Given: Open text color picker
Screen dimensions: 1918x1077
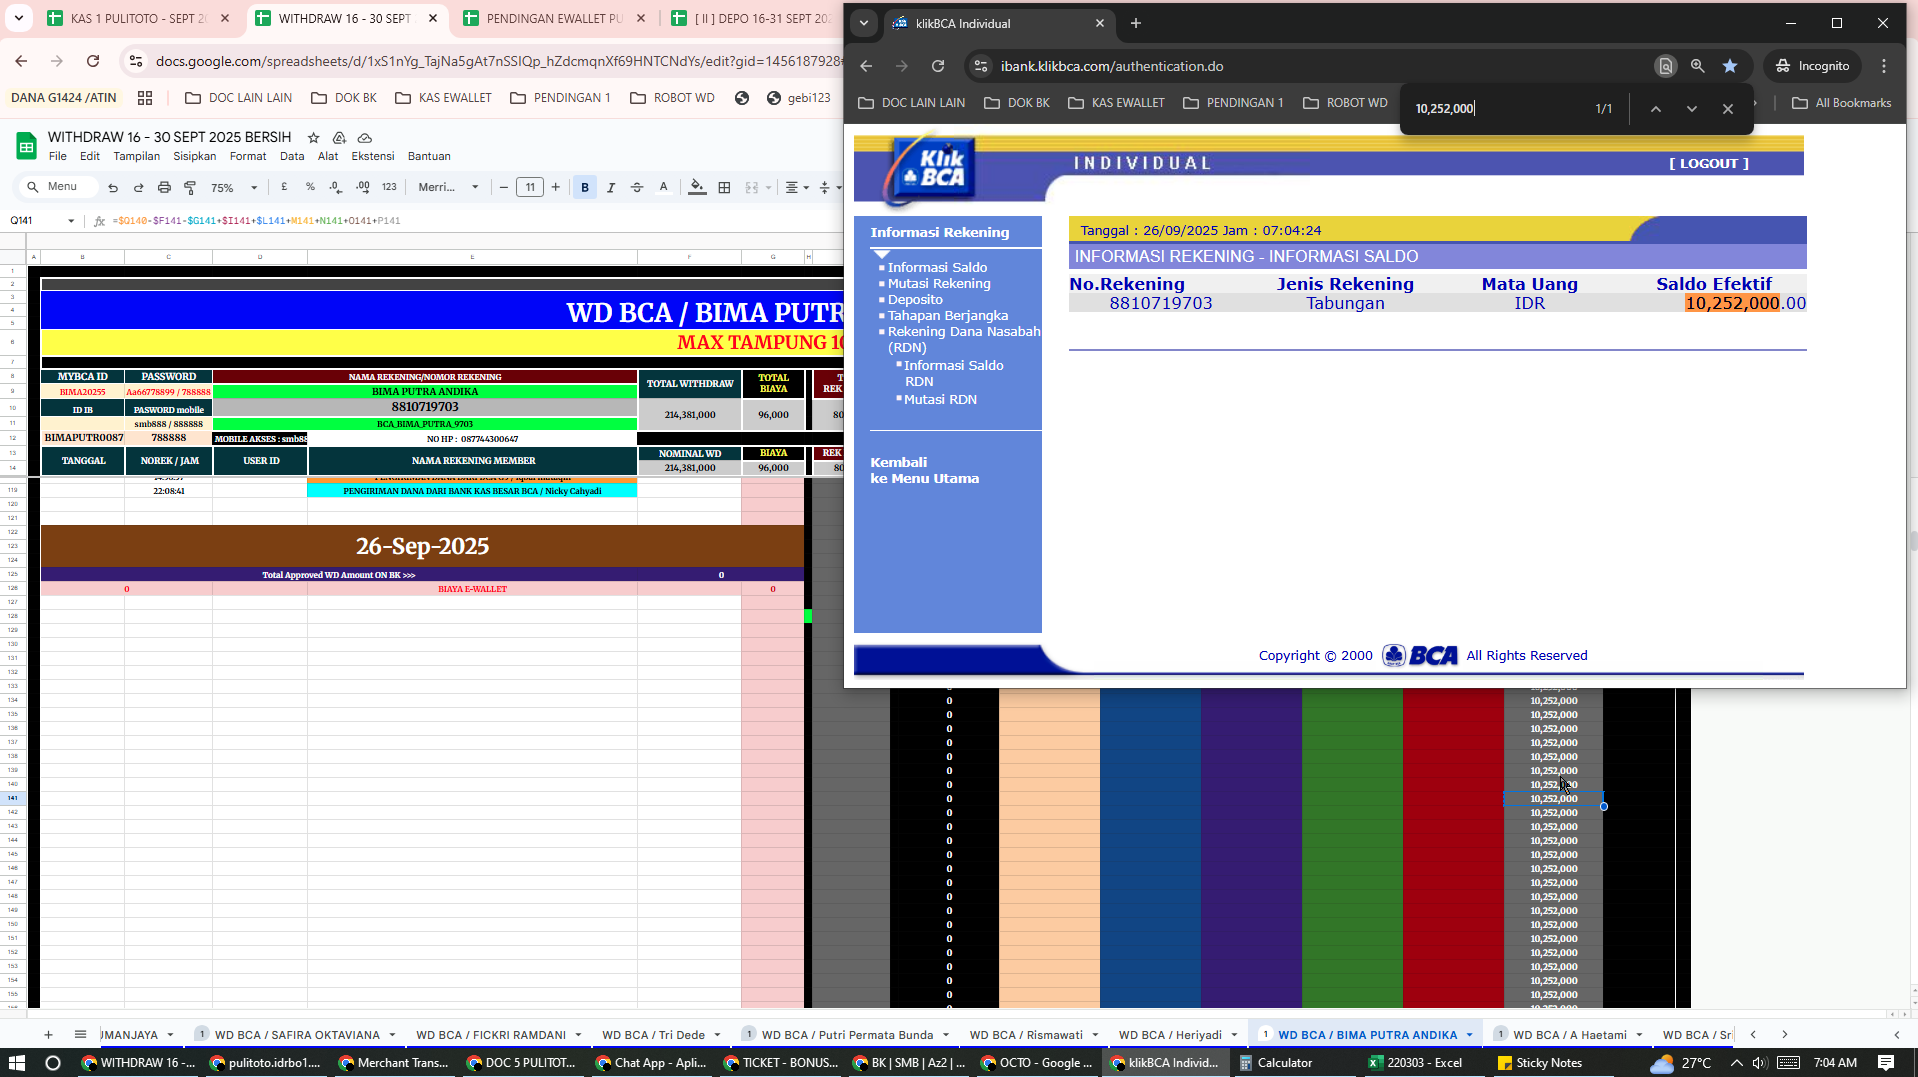Looking at the screenshot, I should [663, 187].
